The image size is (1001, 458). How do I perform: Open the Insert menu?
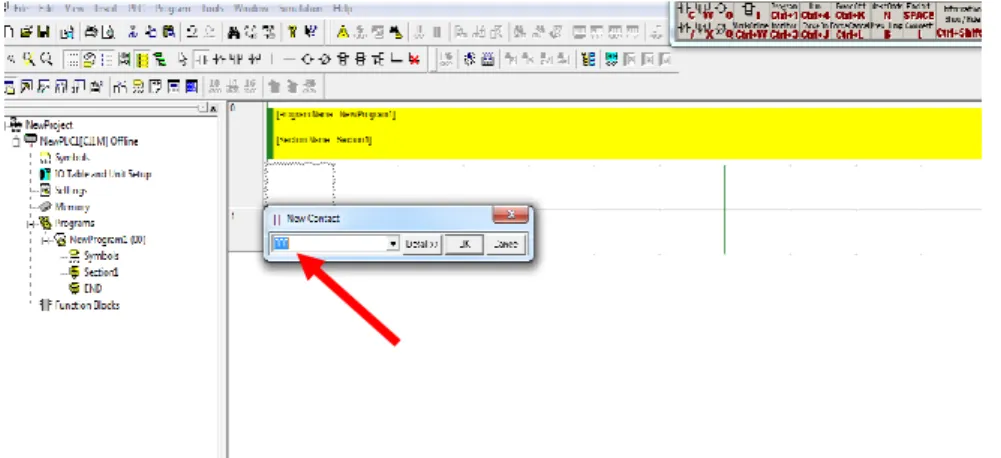pos(104,9)
